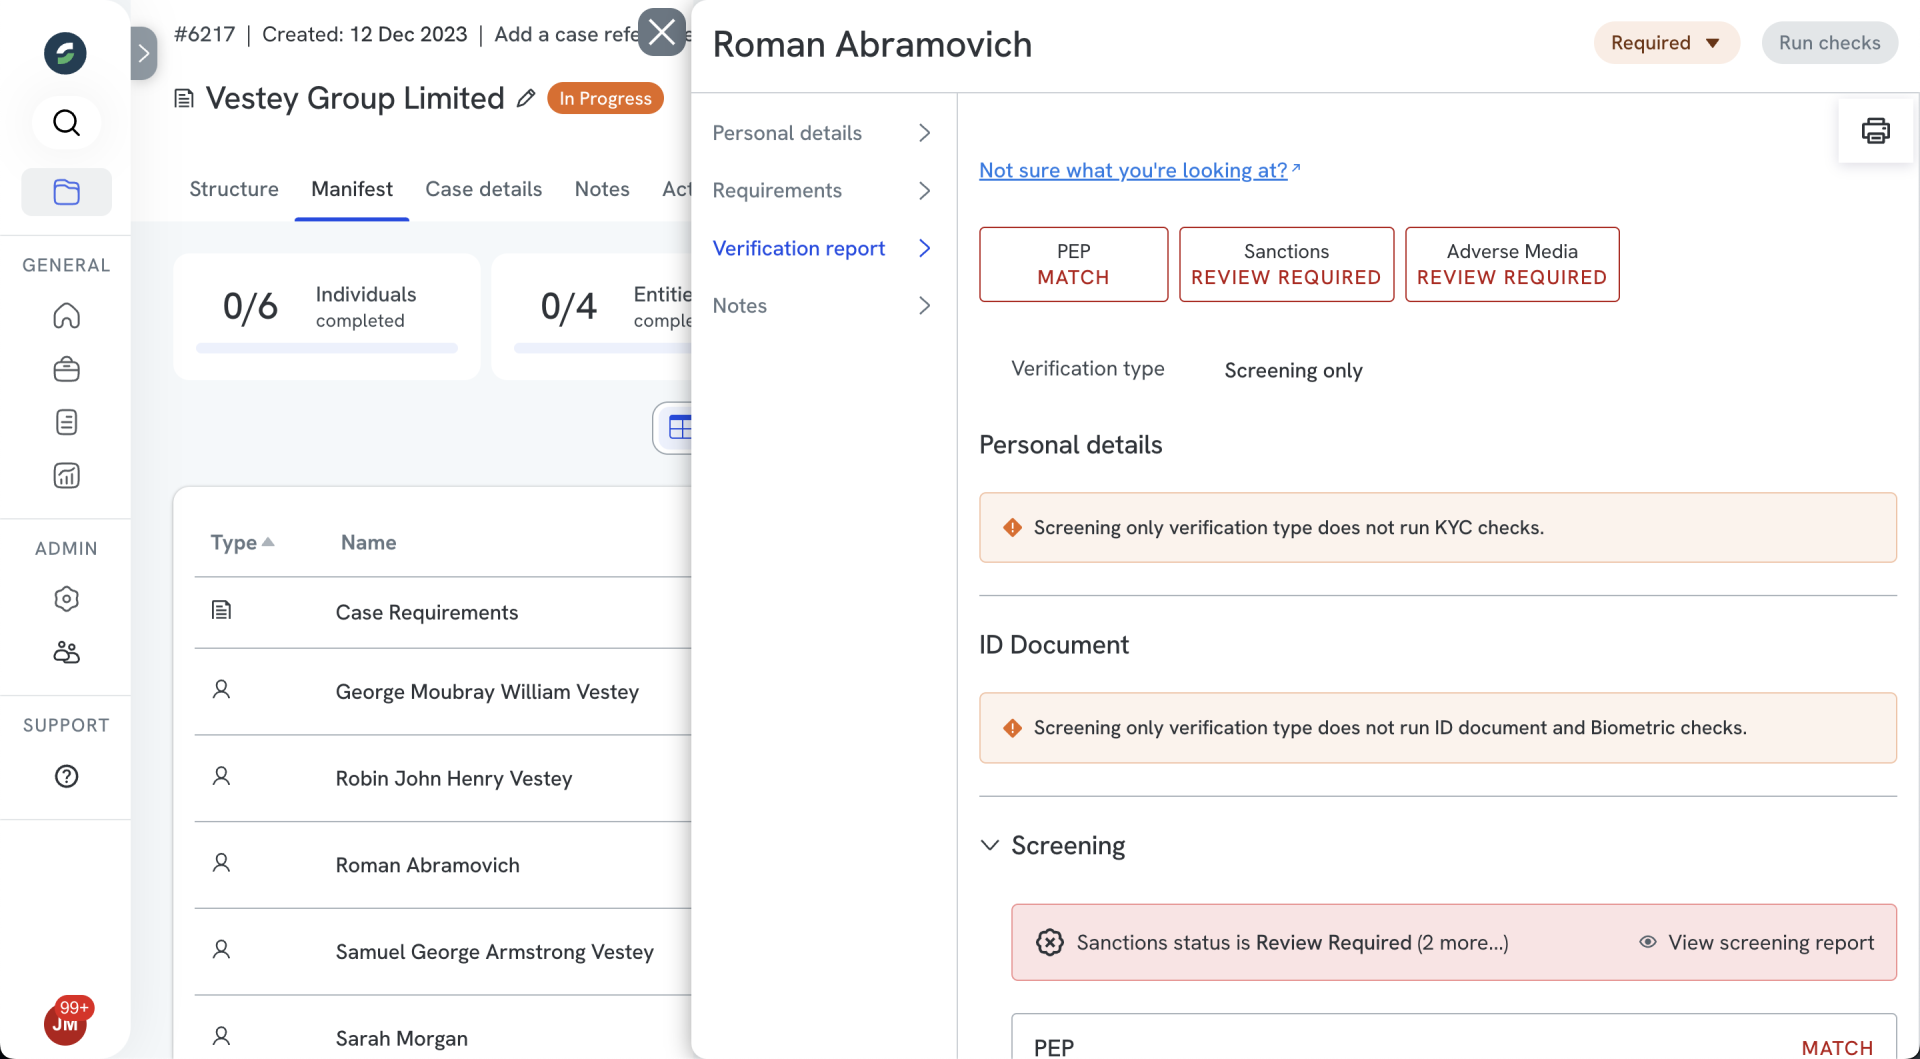1920x1059 pixels.
Task: Select the Manifest tab
Action: click(x=352, y=189)
